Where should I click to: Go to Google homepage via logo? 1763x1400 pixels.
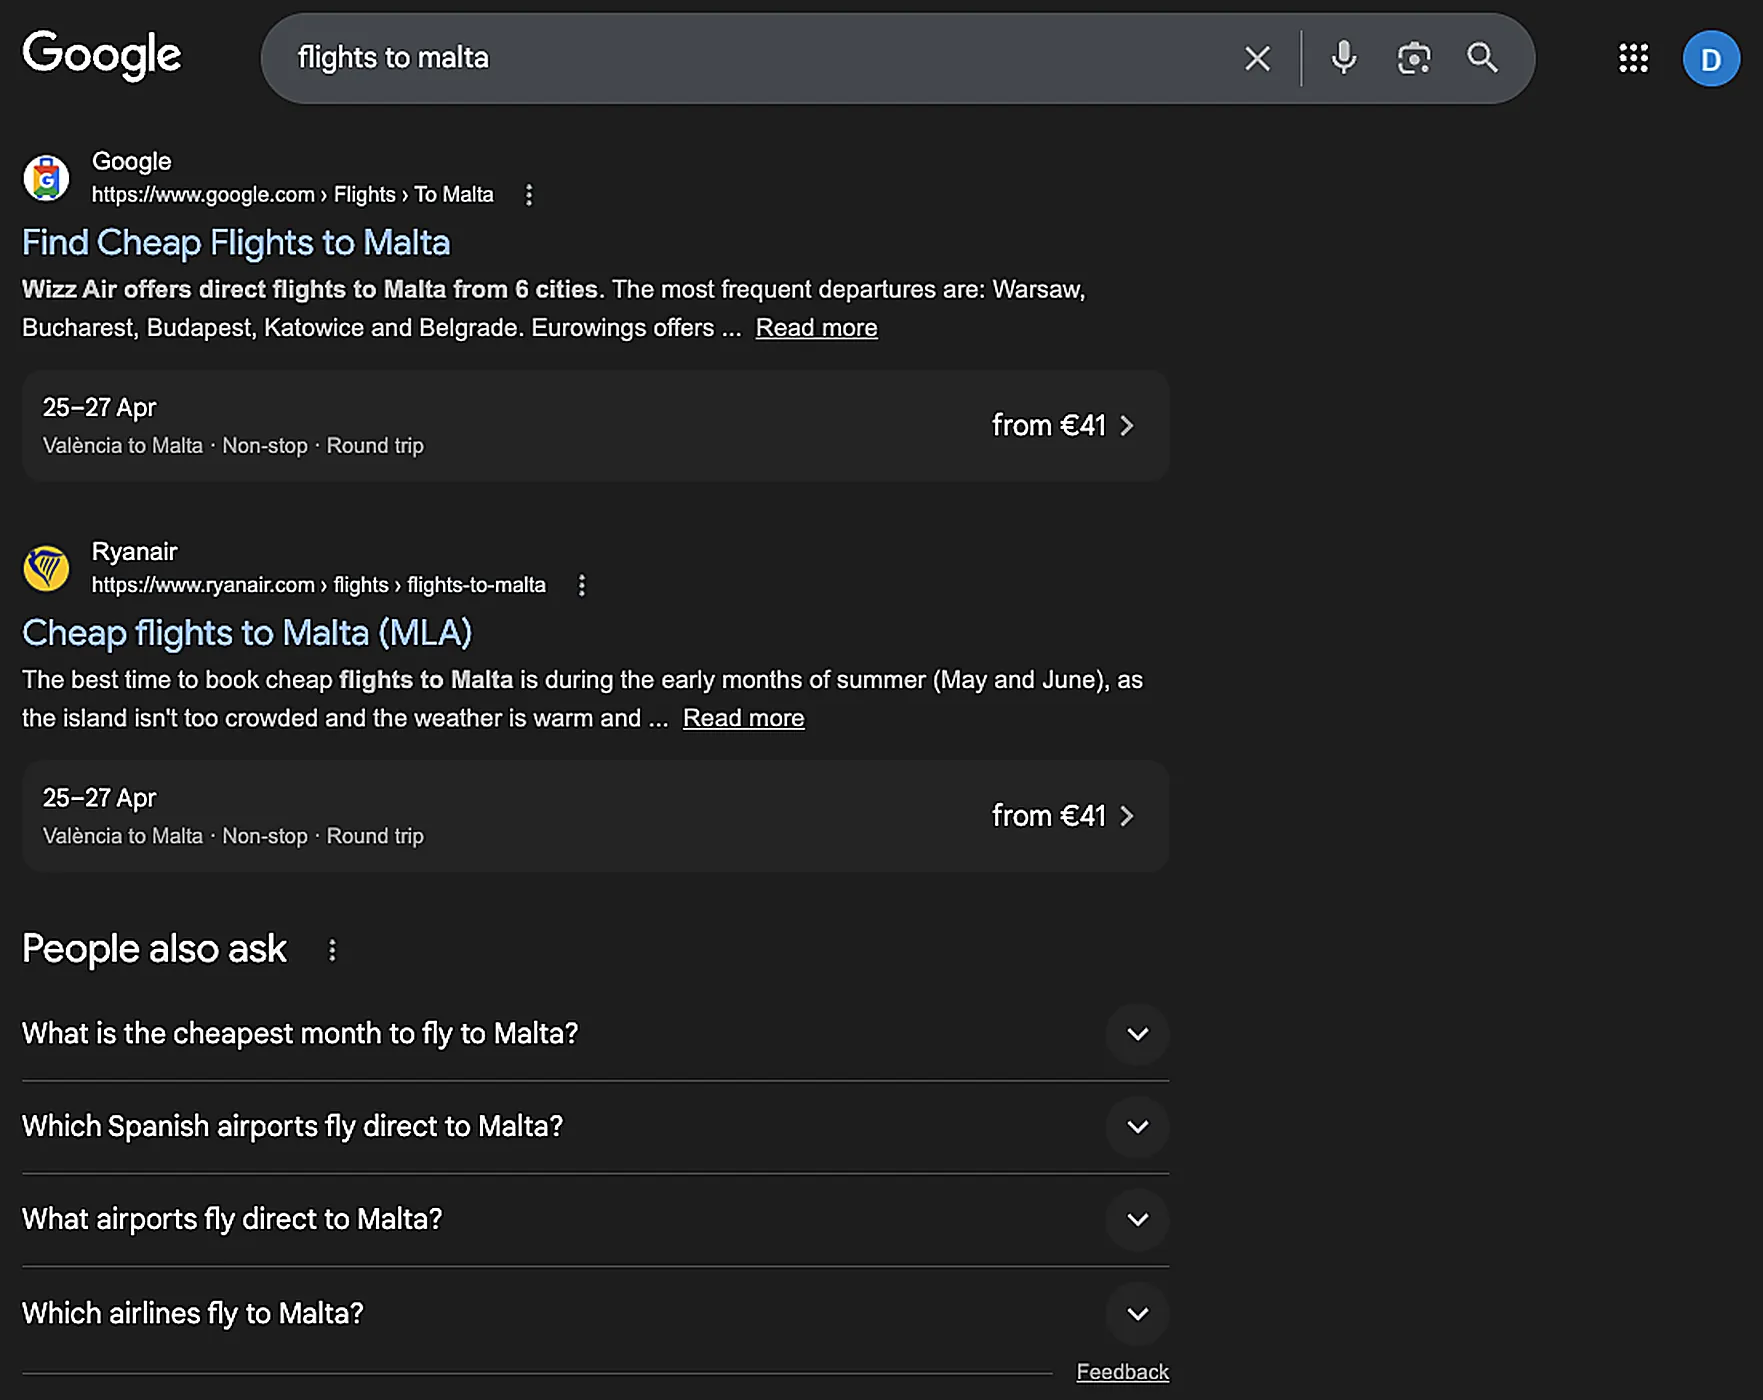[102, 55]
